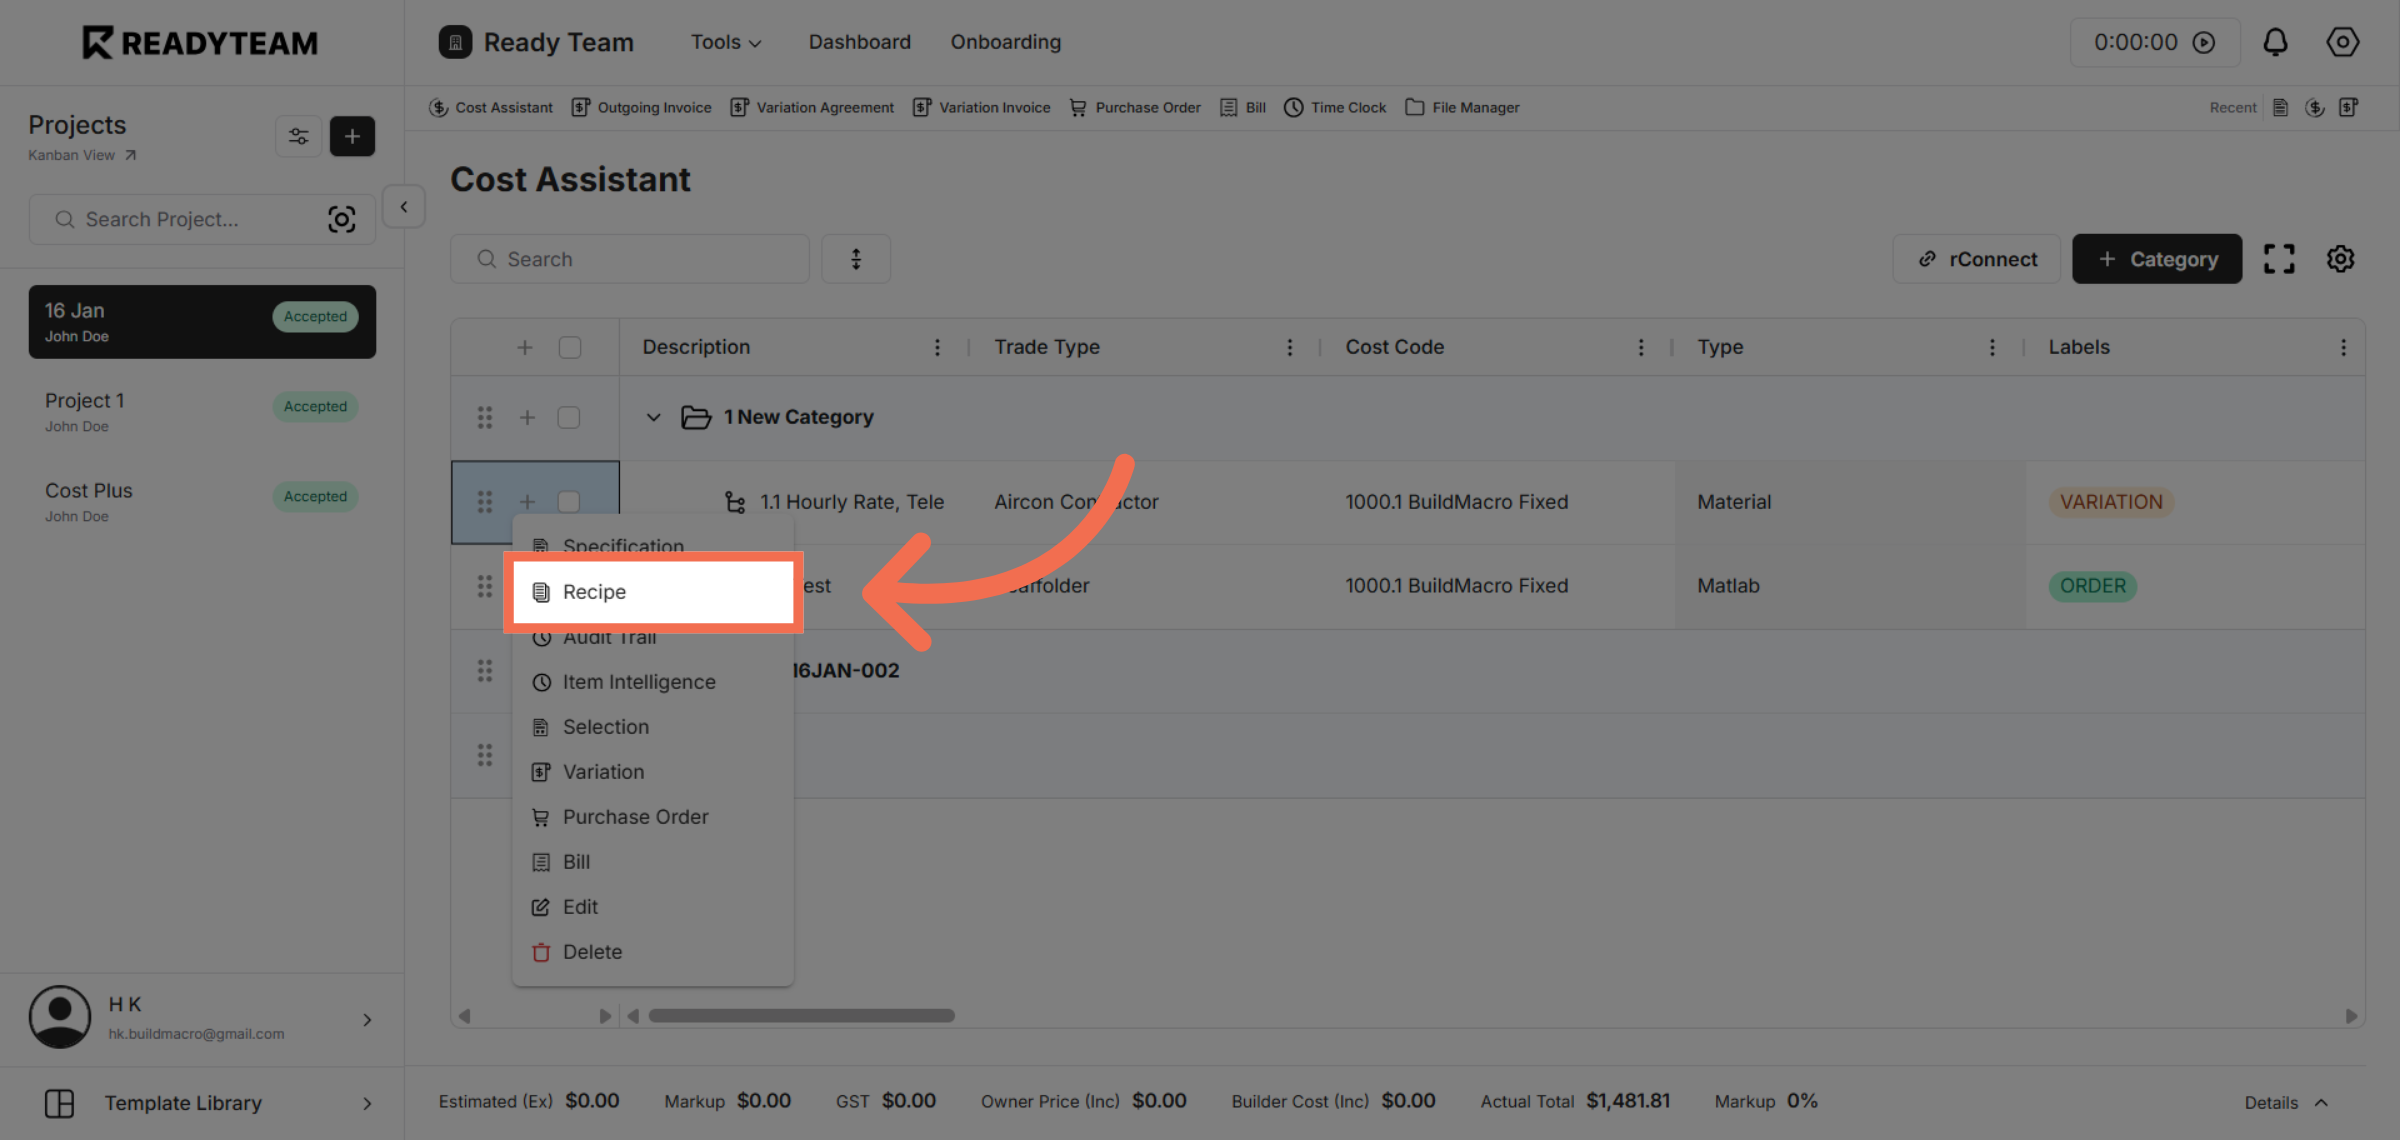
Task: Open Kanban View link
Action: point(82,155)
